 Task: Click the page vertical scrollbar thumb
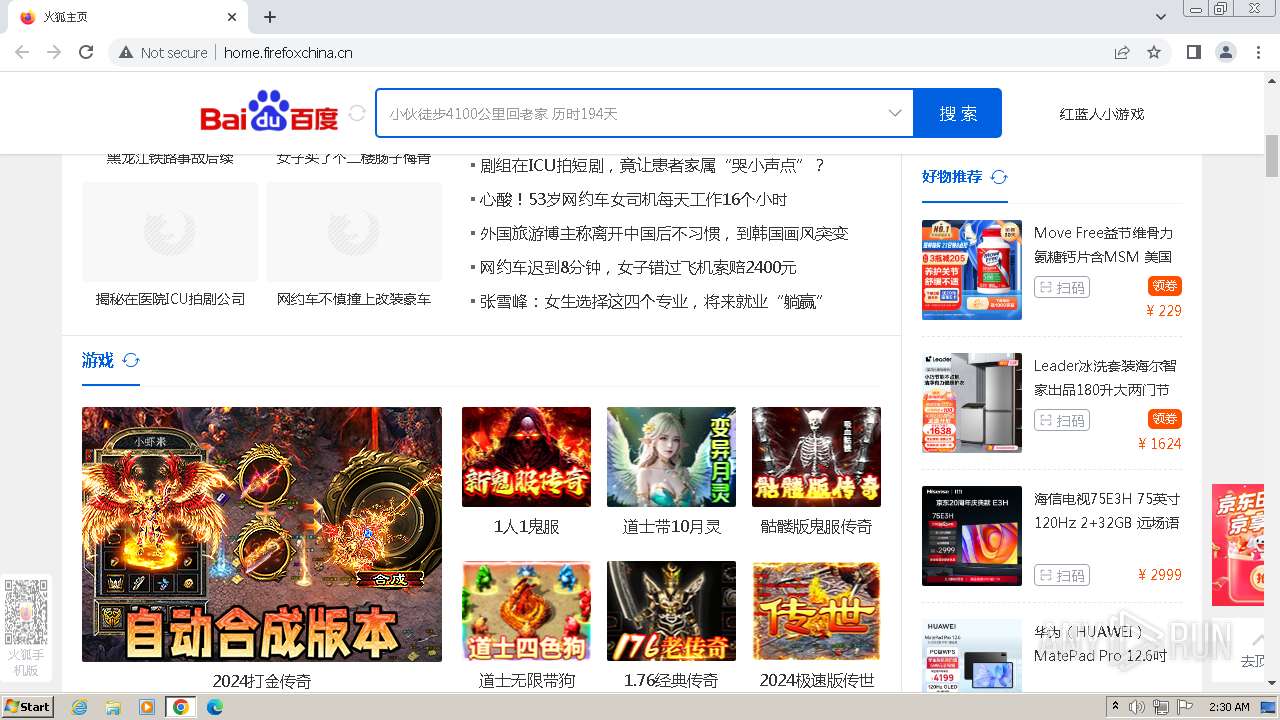(x=1272, y=155)
